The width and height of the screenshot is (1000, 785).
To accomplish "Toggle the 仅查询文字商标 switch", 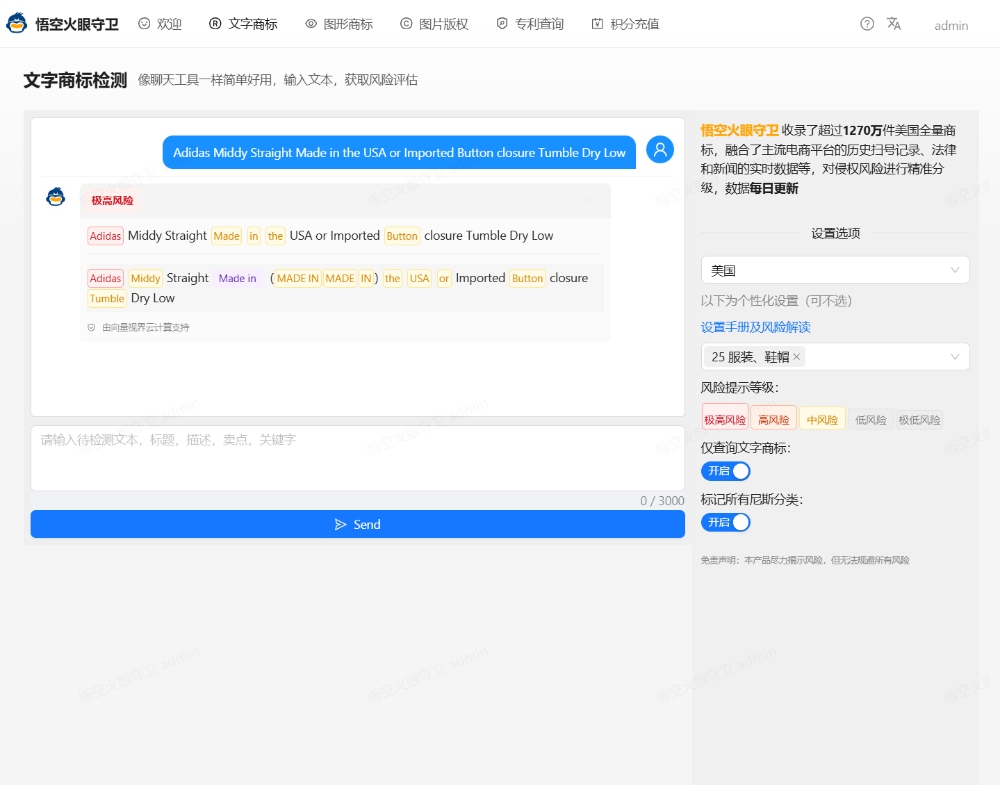I will coord(726,471).
